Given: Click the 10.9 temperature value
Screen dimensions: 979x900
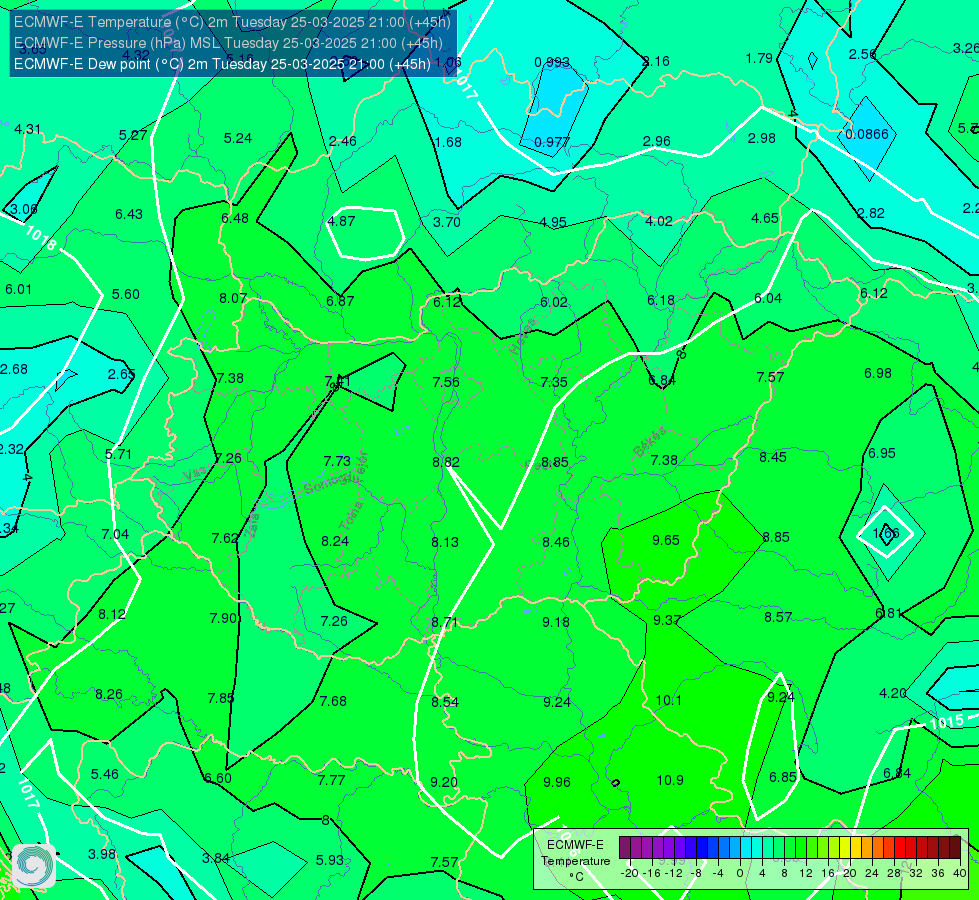Looking at the screenshot, I should pyautogui.click(x=670, y=780).
